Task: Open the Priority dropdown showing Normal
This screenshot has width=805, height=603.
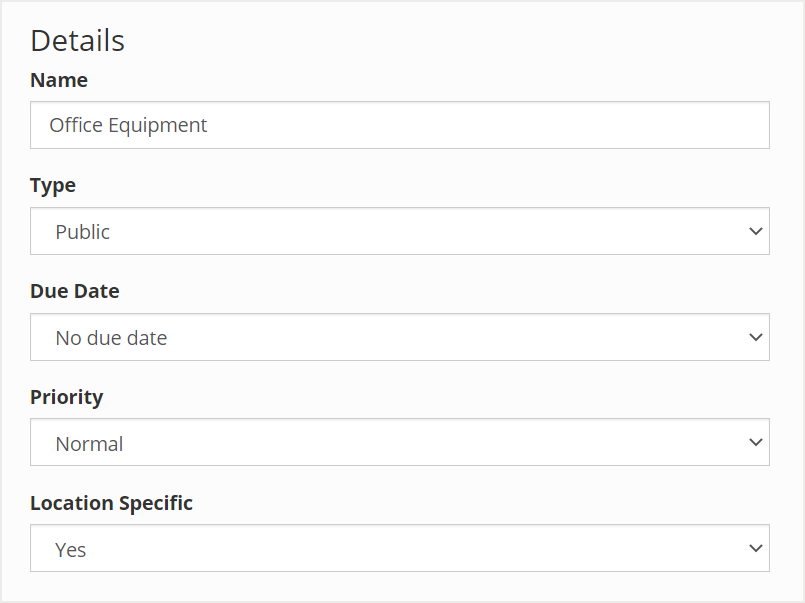Action: pyautogui.click(x=400, y=443)
